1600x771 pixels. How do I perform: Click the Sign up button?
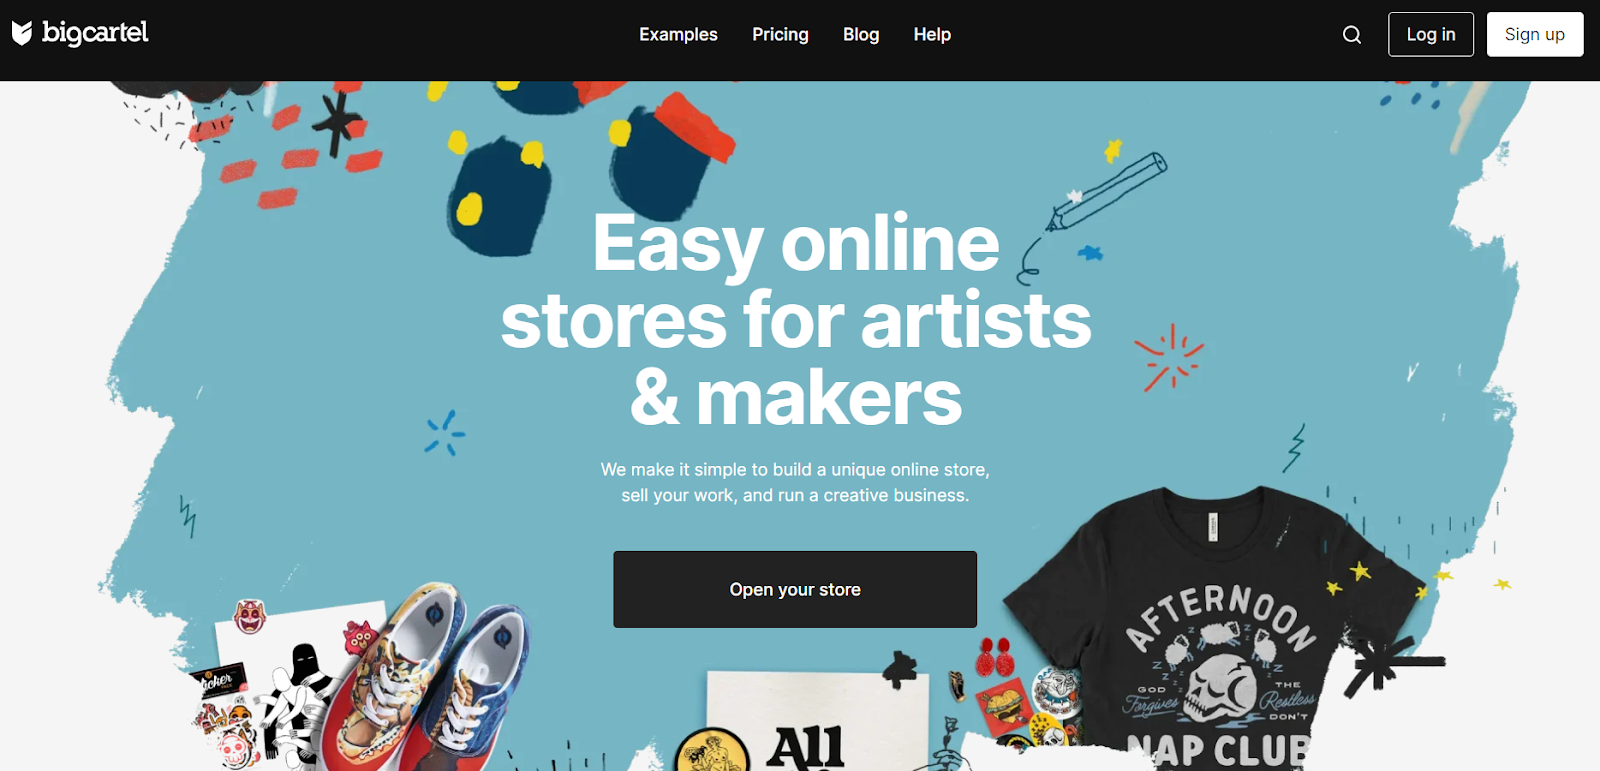click(1535, 34)
